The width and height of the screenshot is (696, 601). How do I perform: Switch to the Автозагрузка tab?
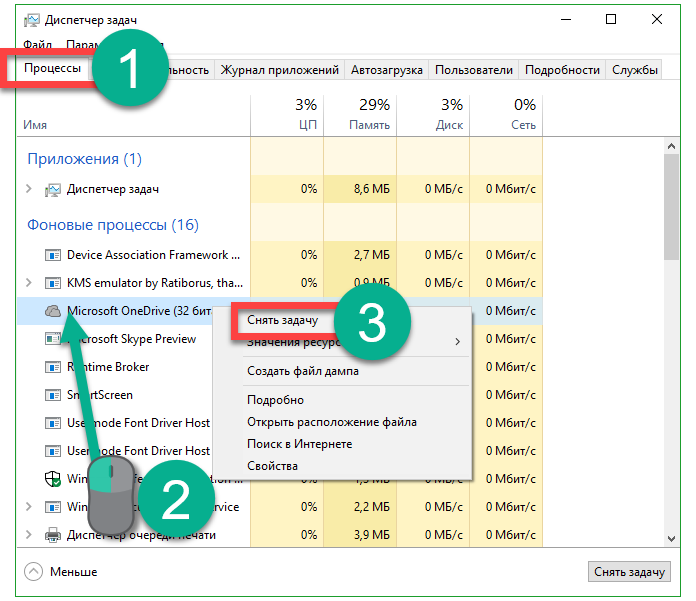(387, 70)
